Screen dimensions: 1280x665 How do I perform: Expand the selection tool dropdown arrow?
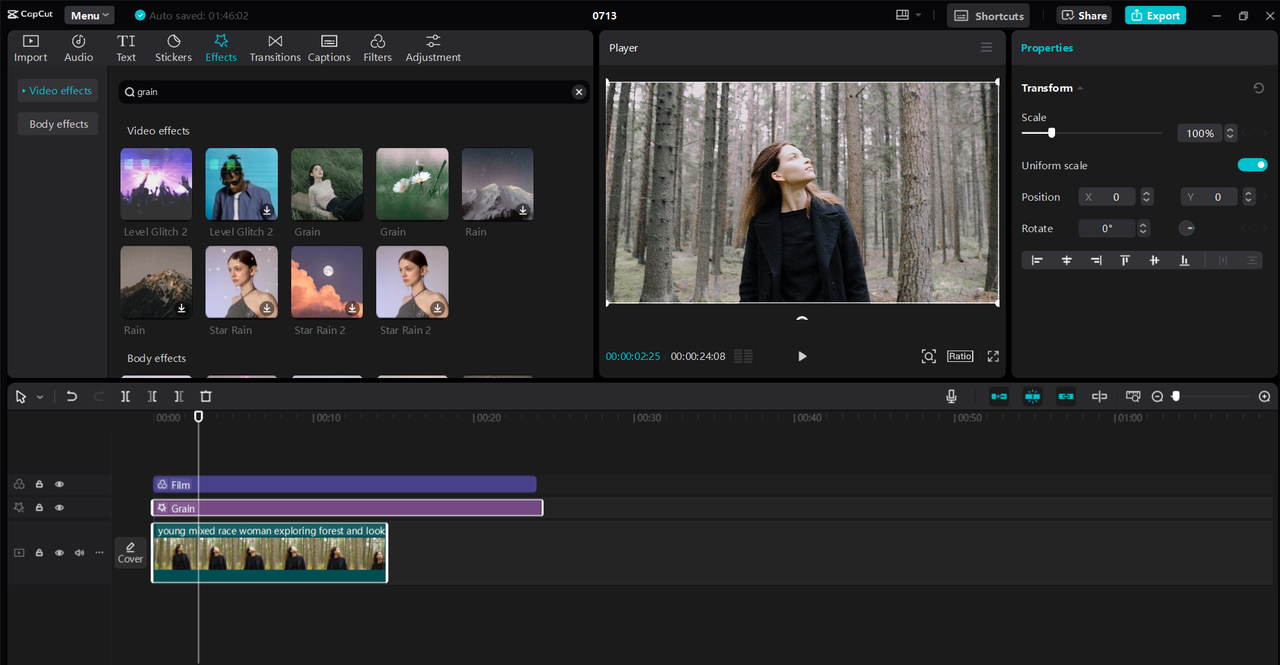40,397
